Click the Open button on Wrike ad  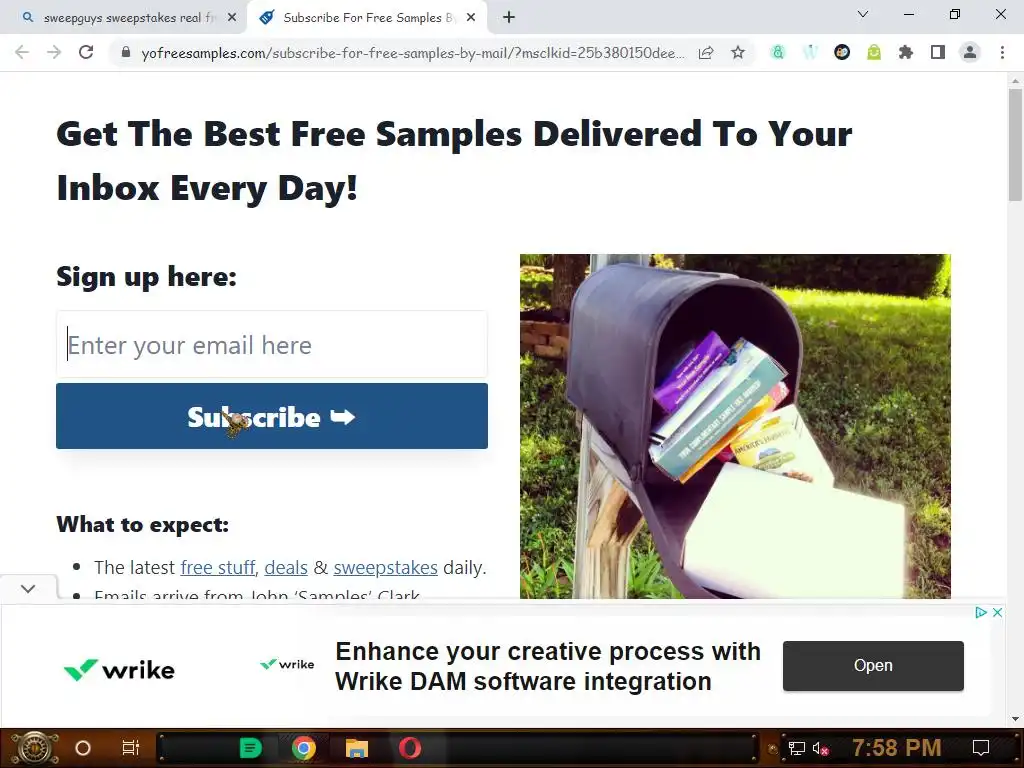click(873, 665)
